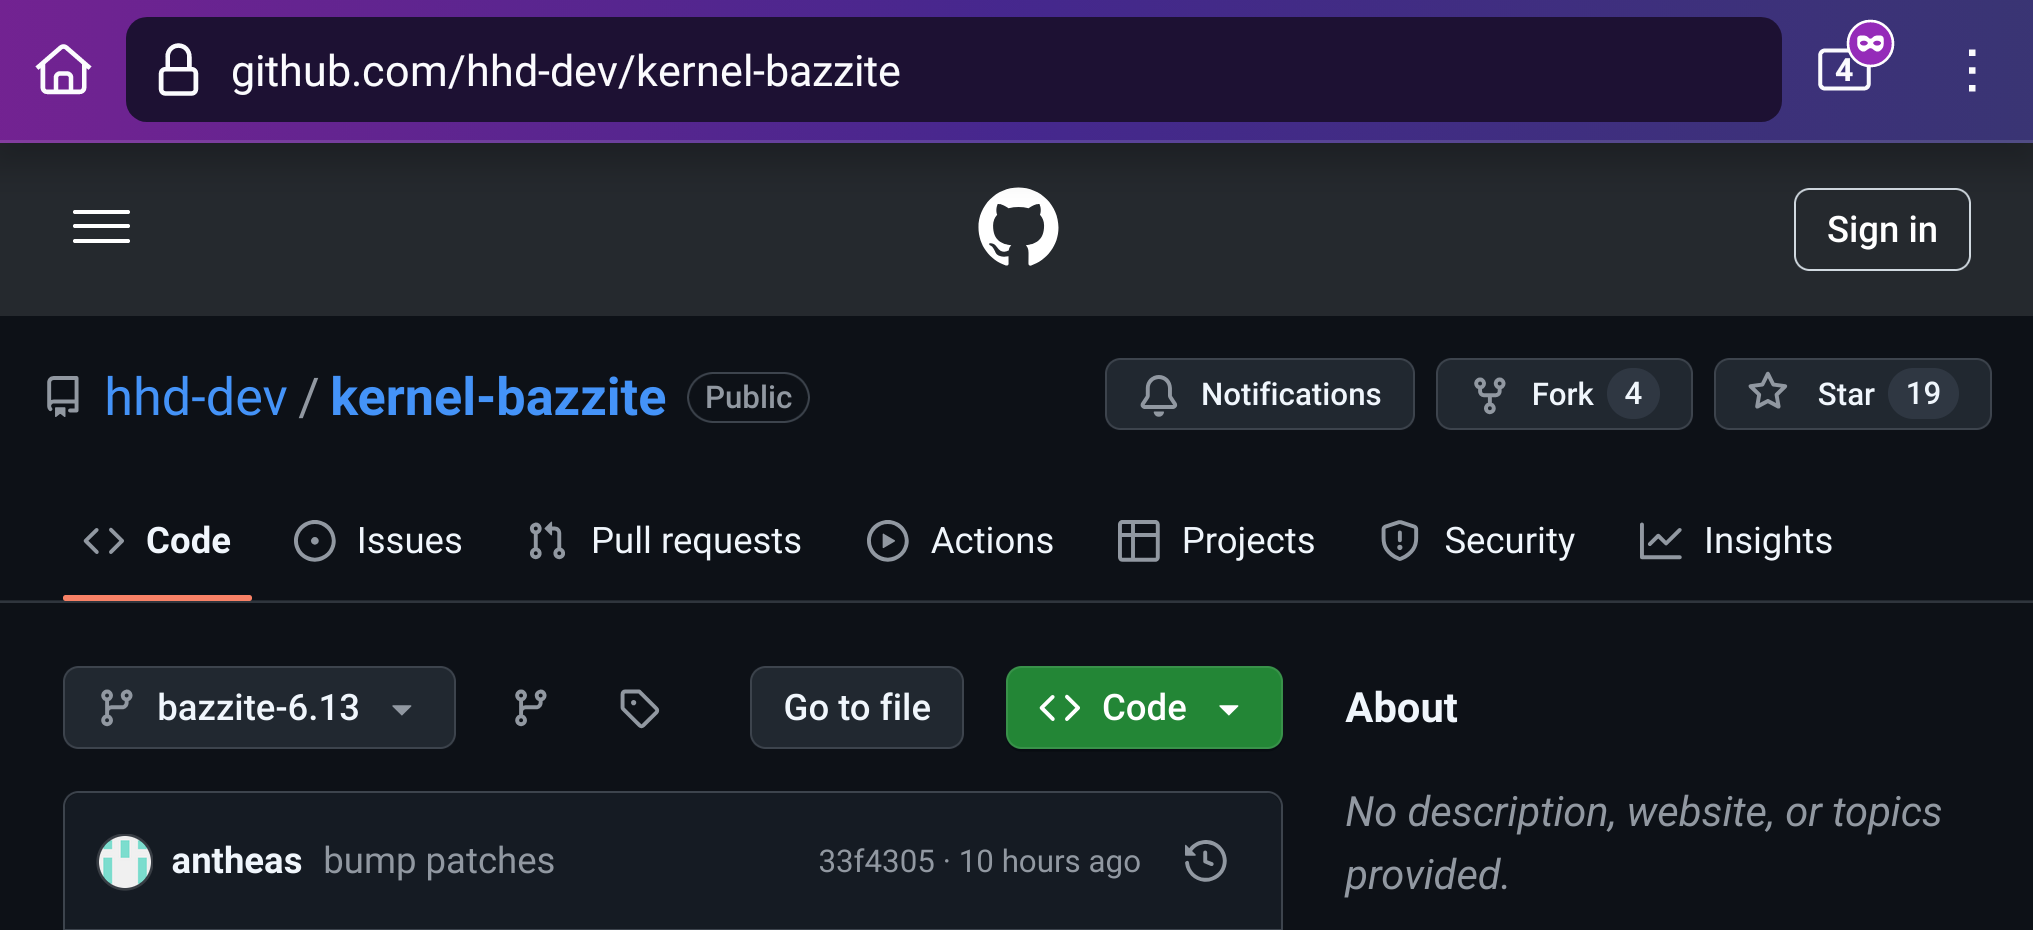View branches via the branch icon
2033x930 pixels.
click(x=530, y=708)
